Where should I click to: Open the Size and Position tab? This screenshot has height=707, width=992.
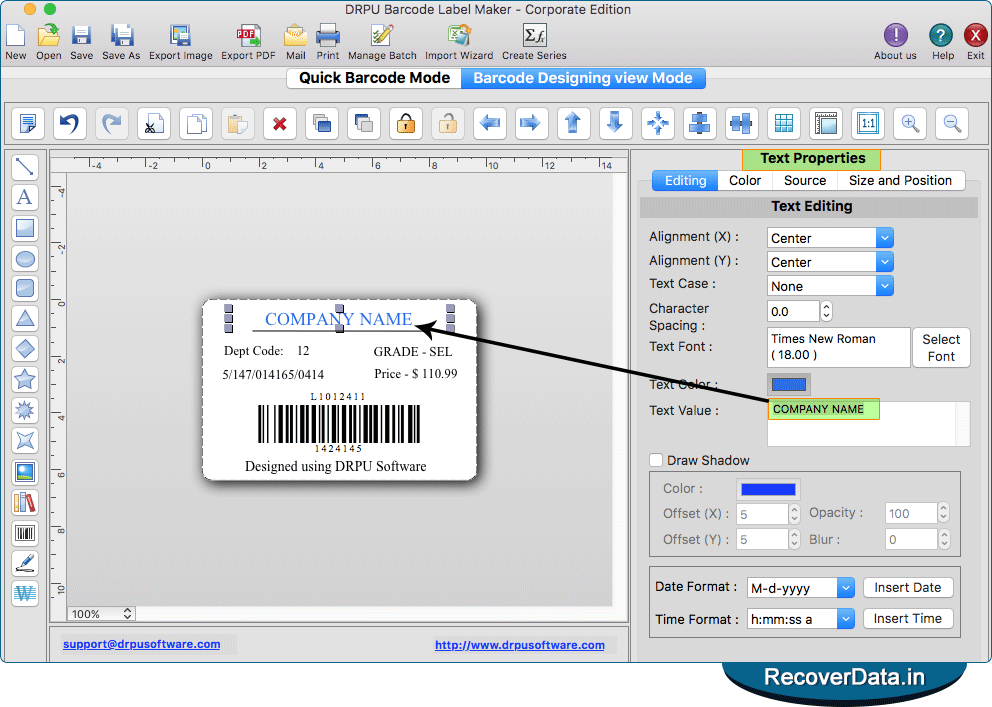coord(900,180)
